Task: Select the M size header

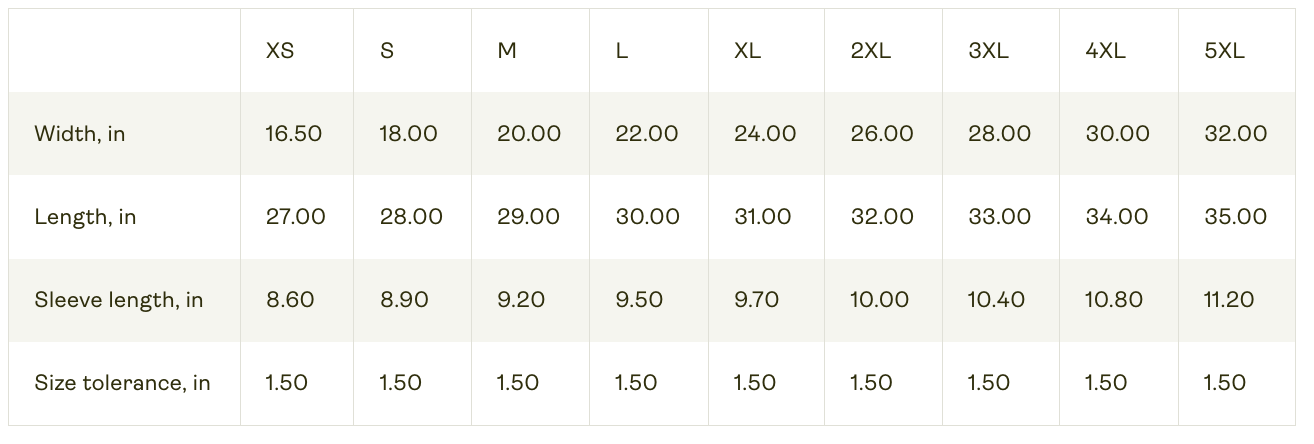Action: pos(507,51)
